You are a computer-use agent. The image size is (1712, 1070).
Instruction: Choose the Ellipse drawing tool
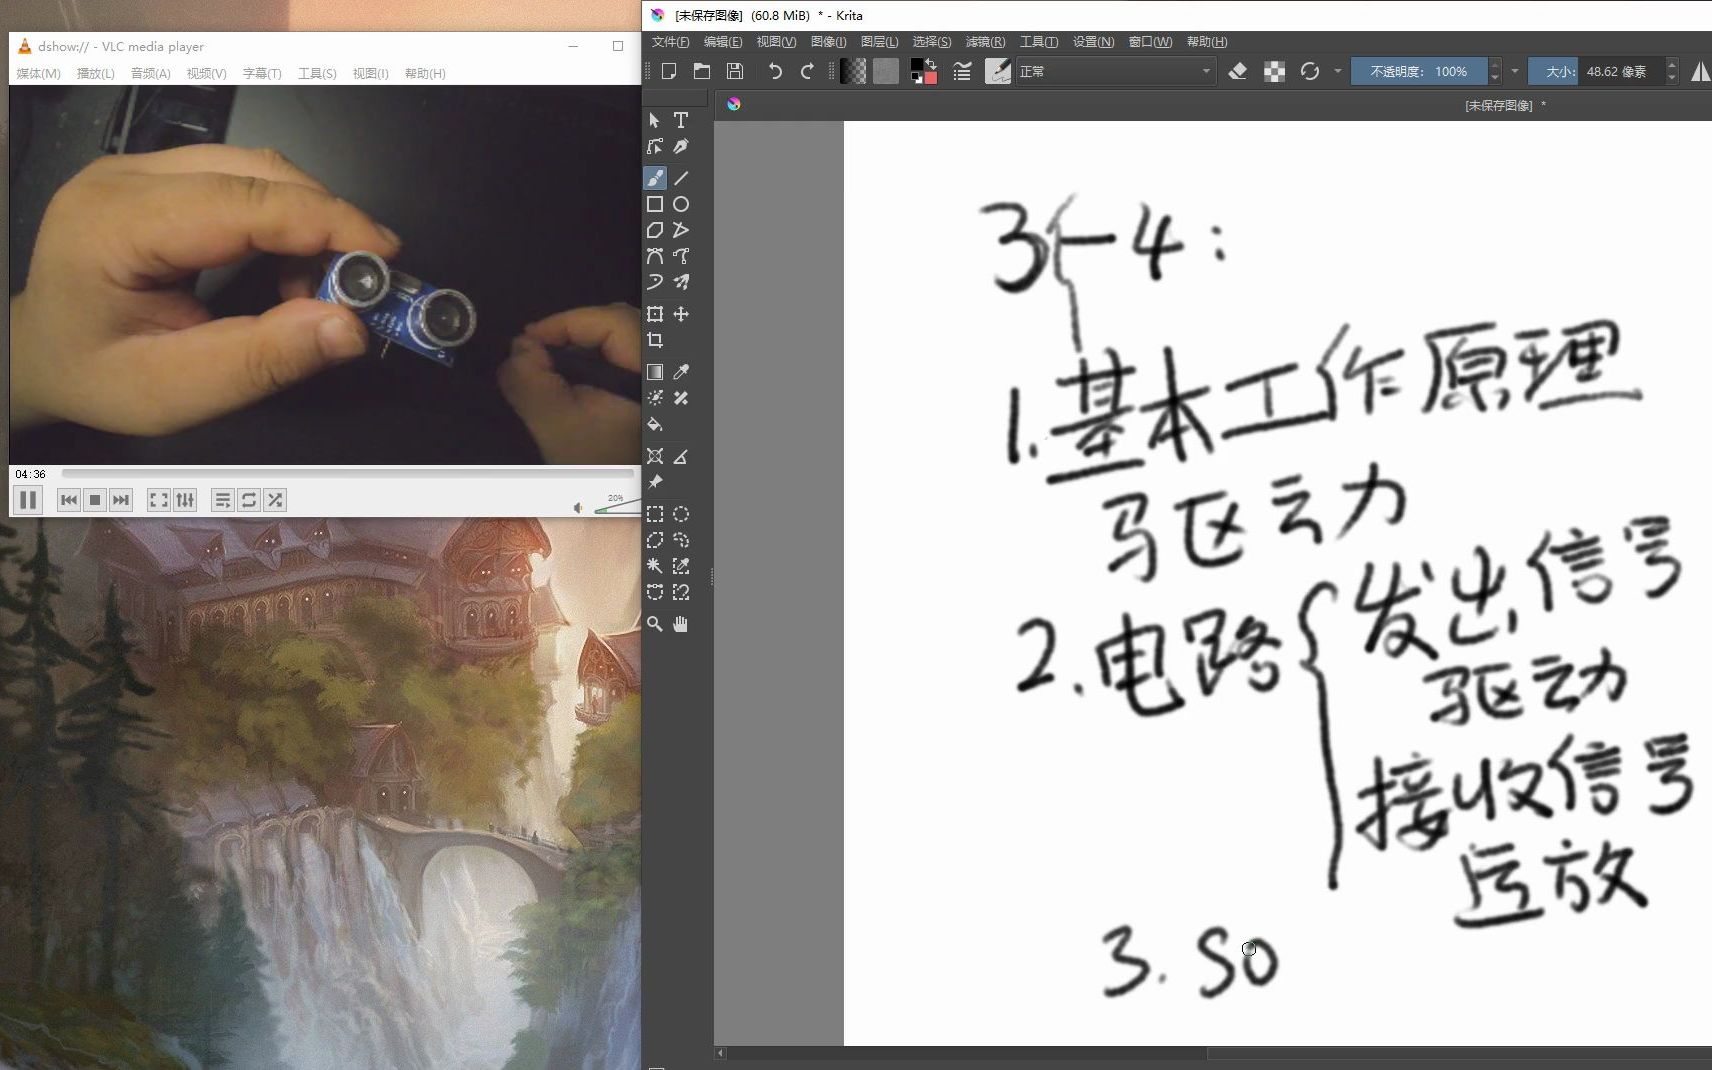click(x=681, y=203)
